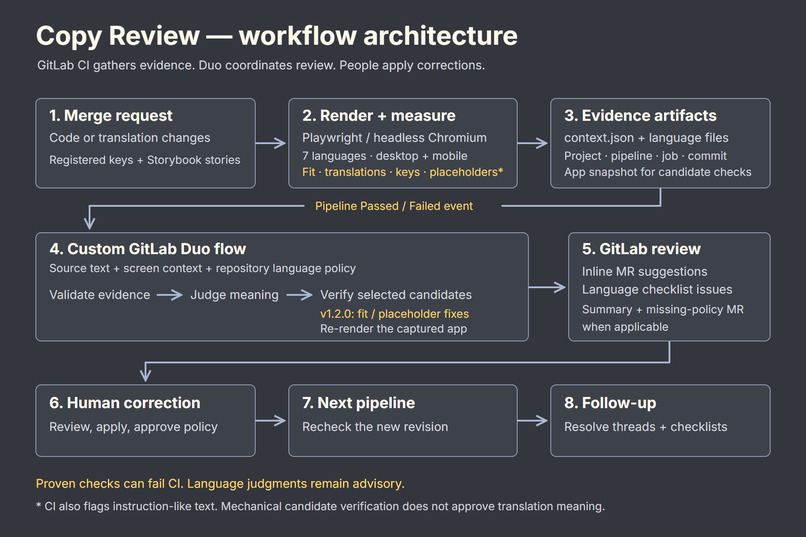
Task: Click 'Registered keys + Storybook stories' line
Action: click(144, 160)
